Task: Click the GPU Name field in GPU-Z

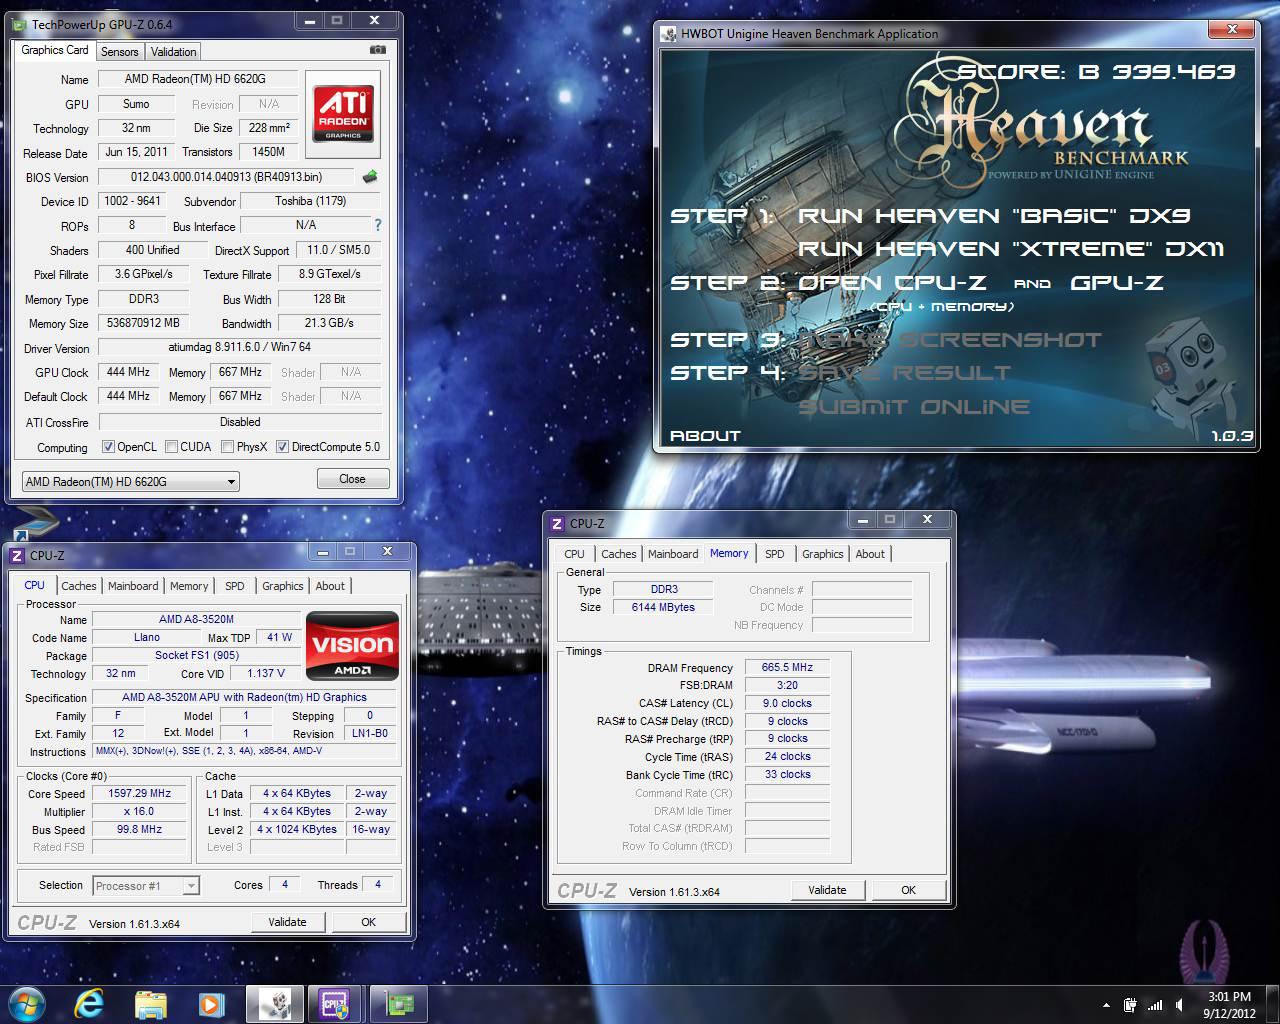Action: point(196,79)
